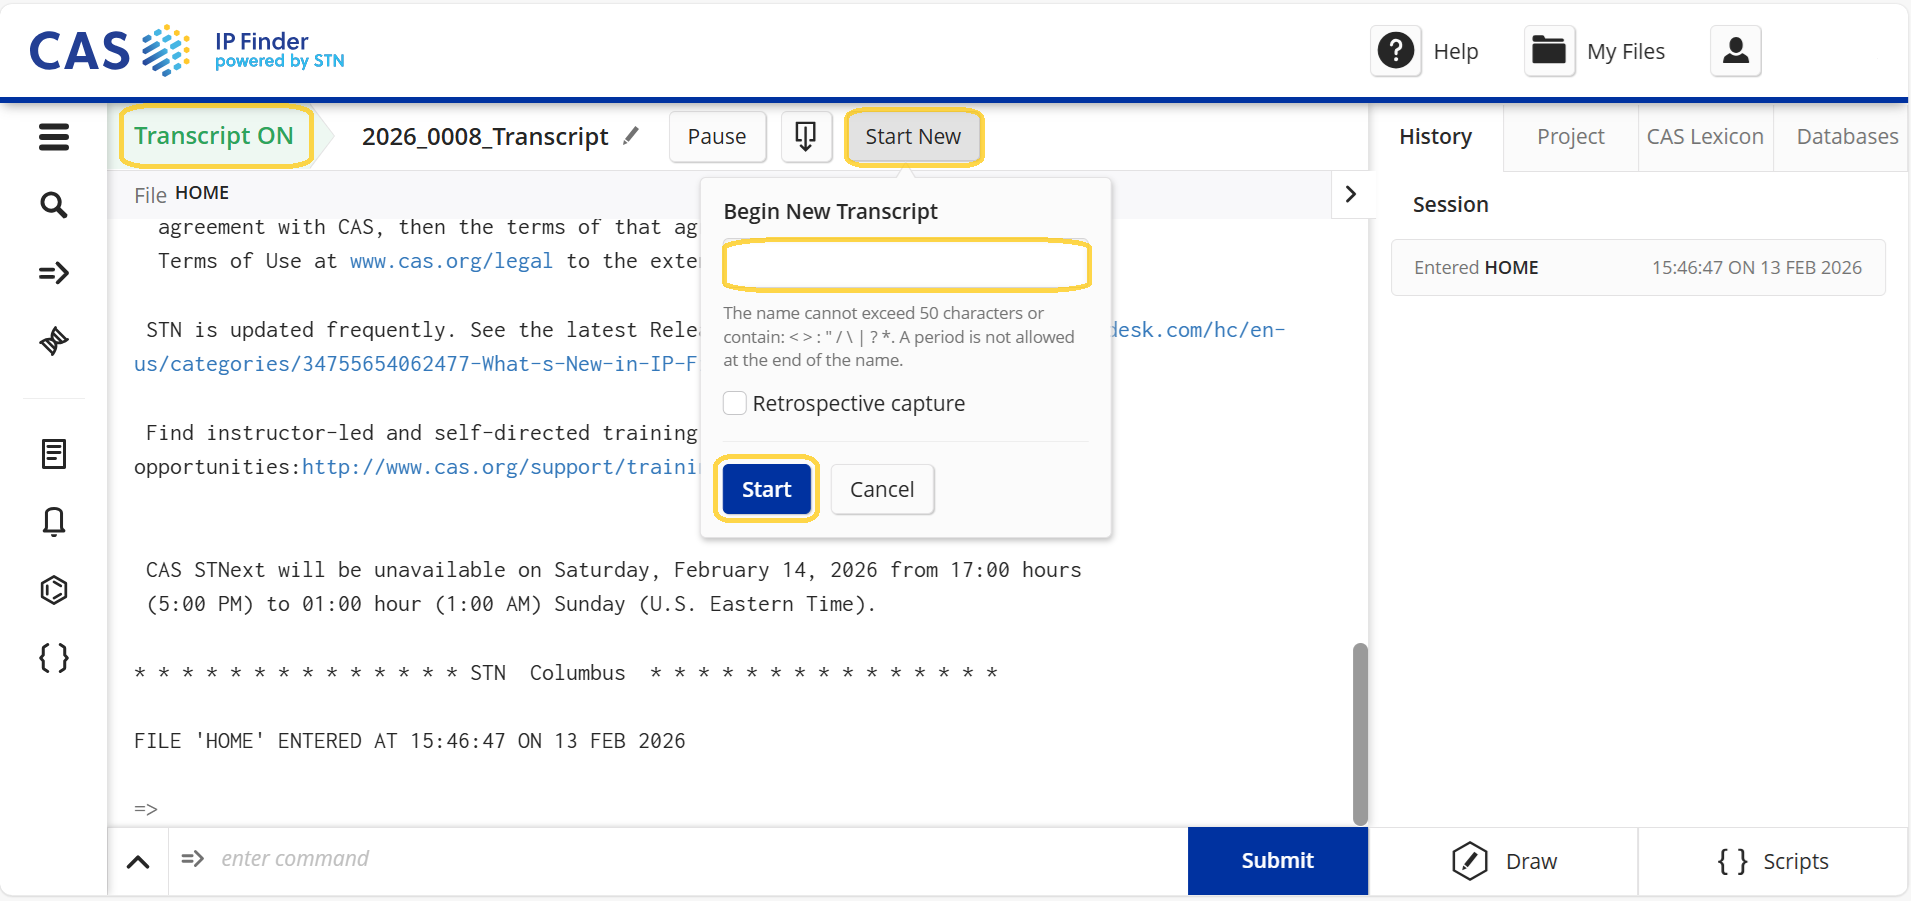Open alerts bell icon in sidebar
The width and height of the screenshot is (1911, 901).
54,522
